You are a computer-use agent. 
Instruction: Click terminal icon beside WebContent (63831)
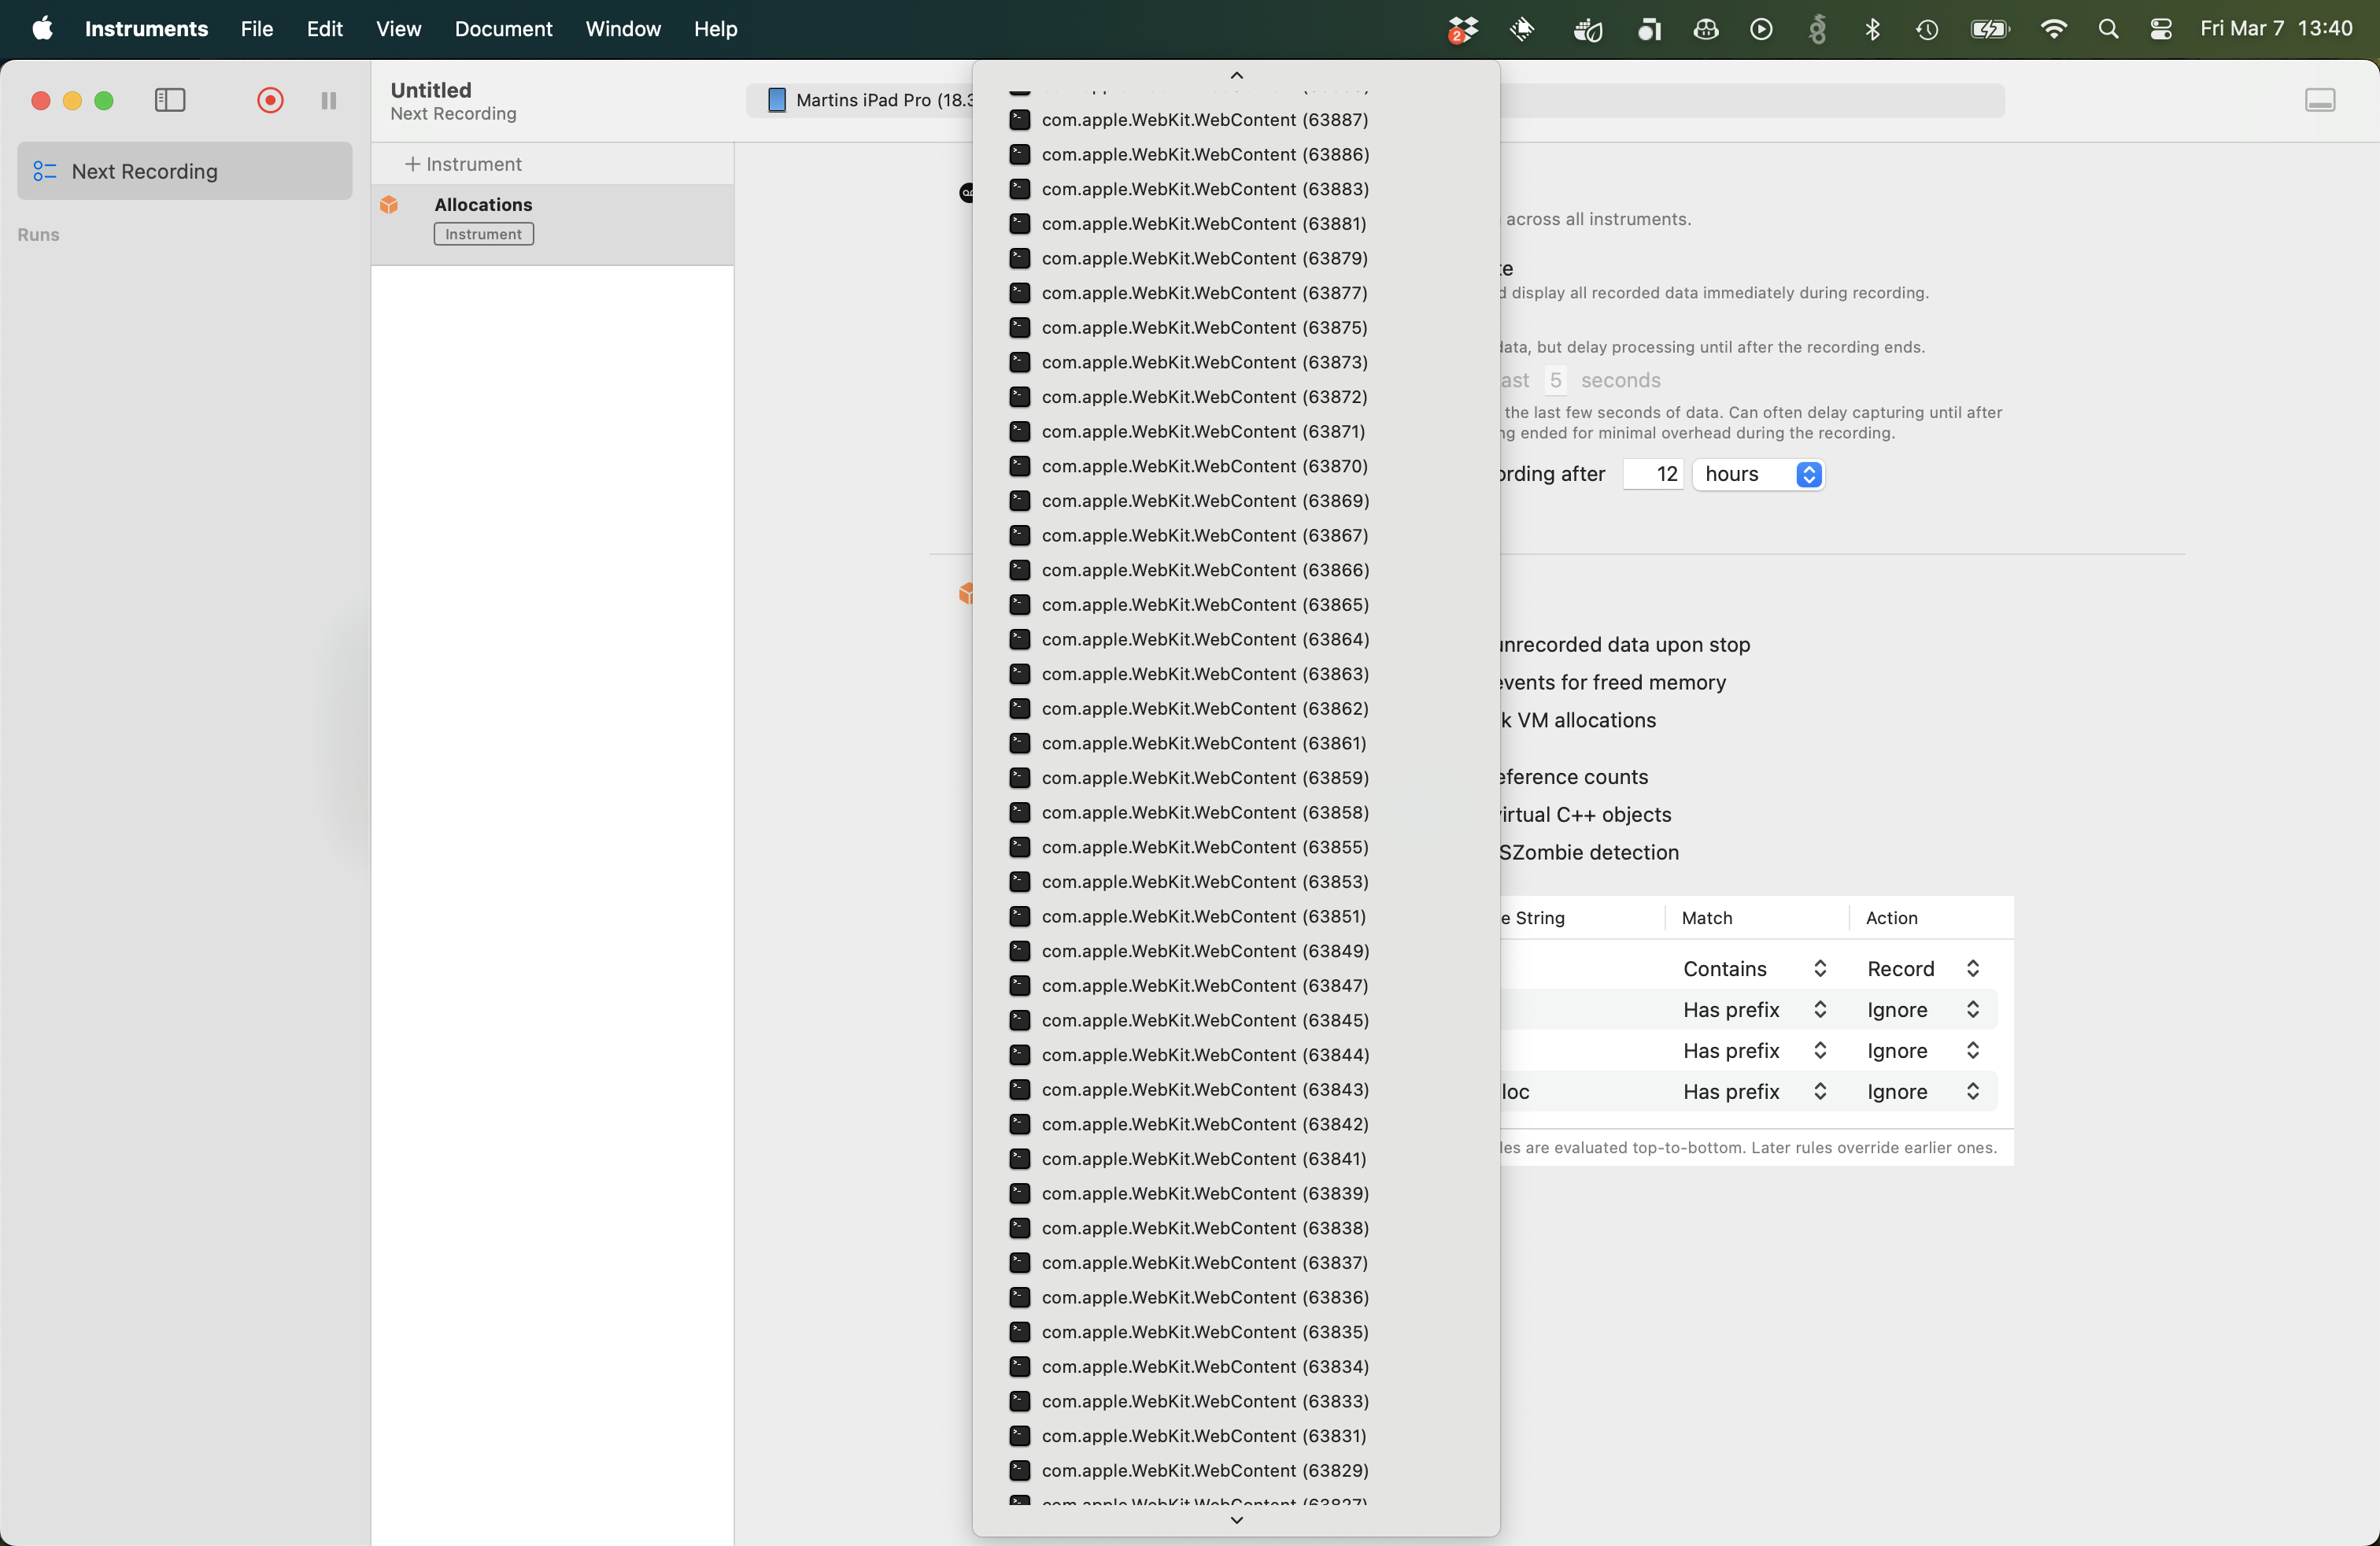pos(1019,1436)
